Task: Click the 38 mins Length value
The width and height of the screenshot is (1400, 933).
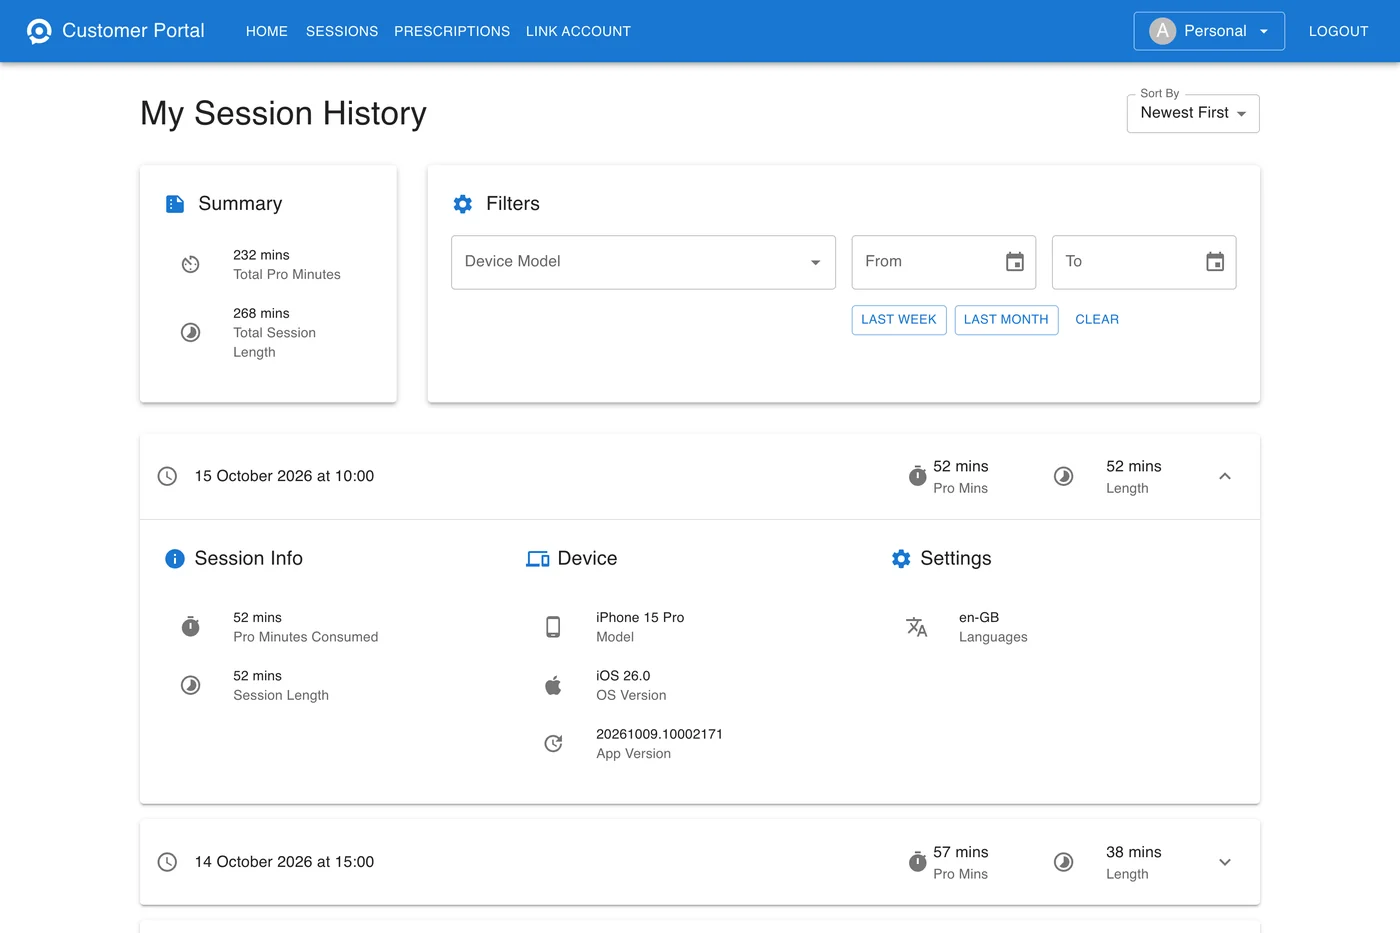Action: [x=1134, y=852]
